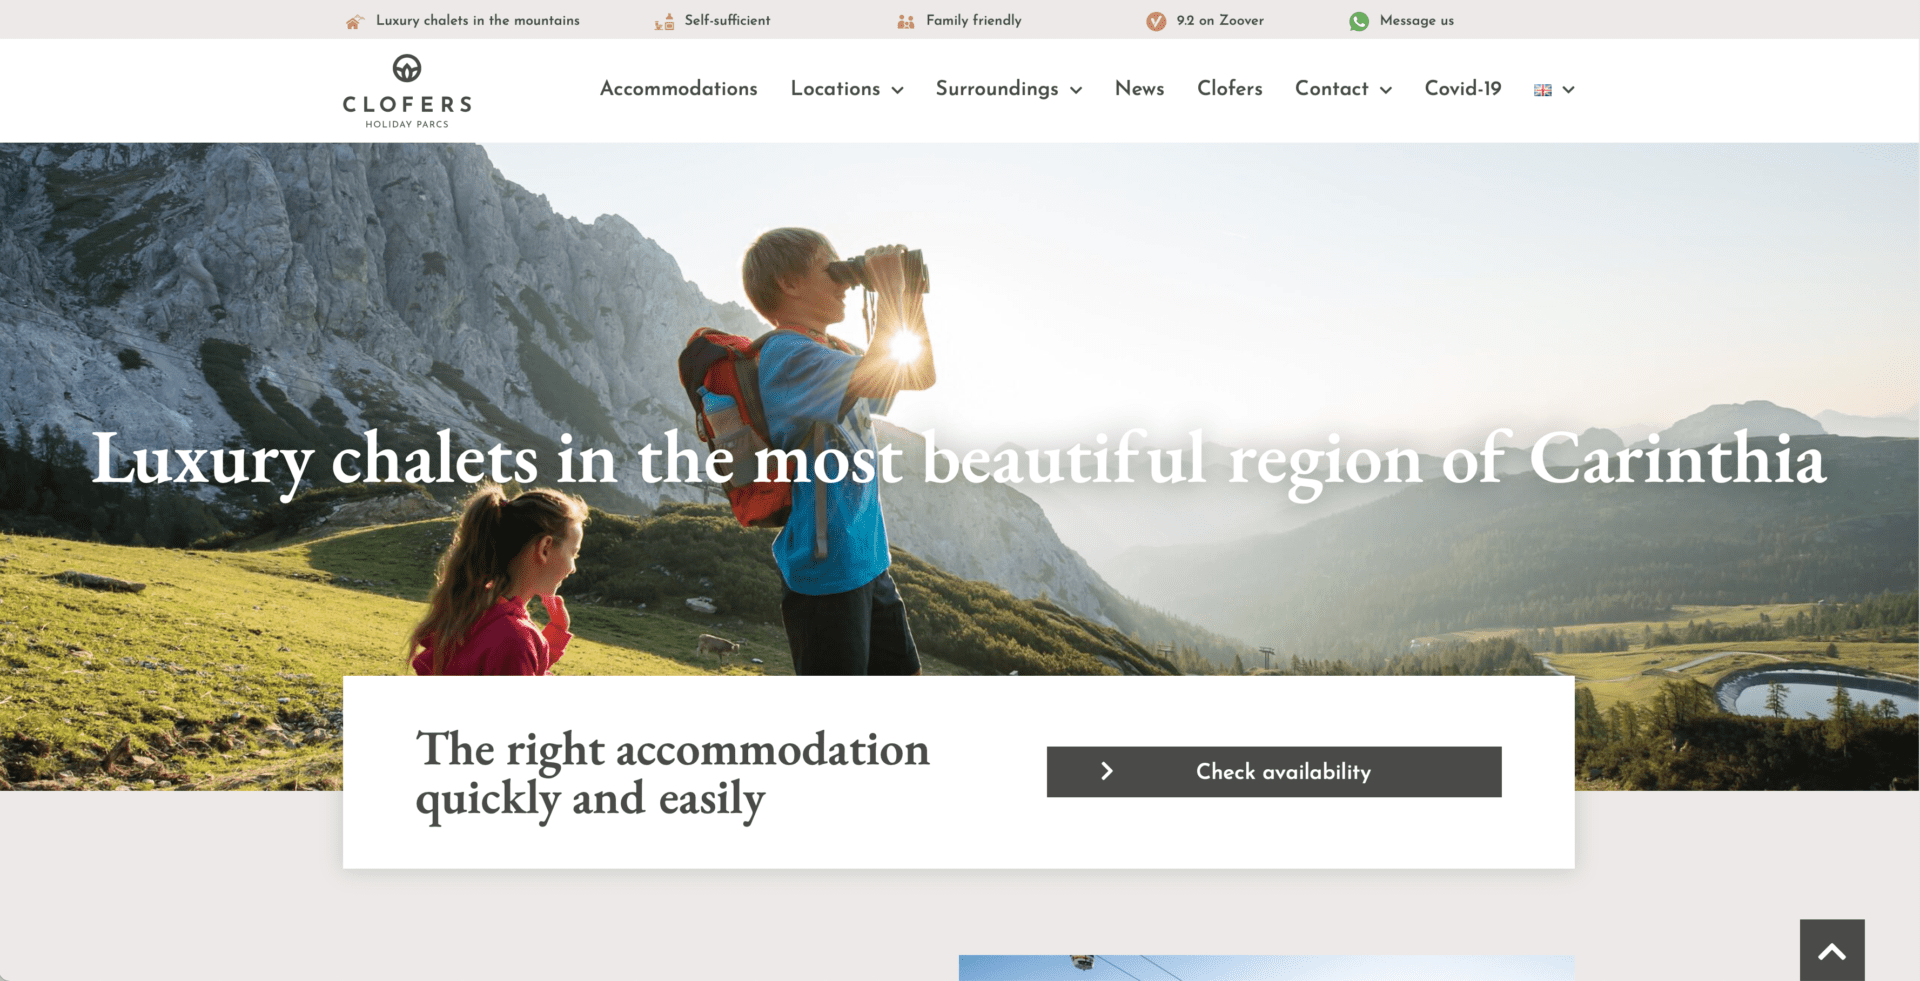
Task: Click the 9.2 on Zoover link
Action: pos(1220,21)
